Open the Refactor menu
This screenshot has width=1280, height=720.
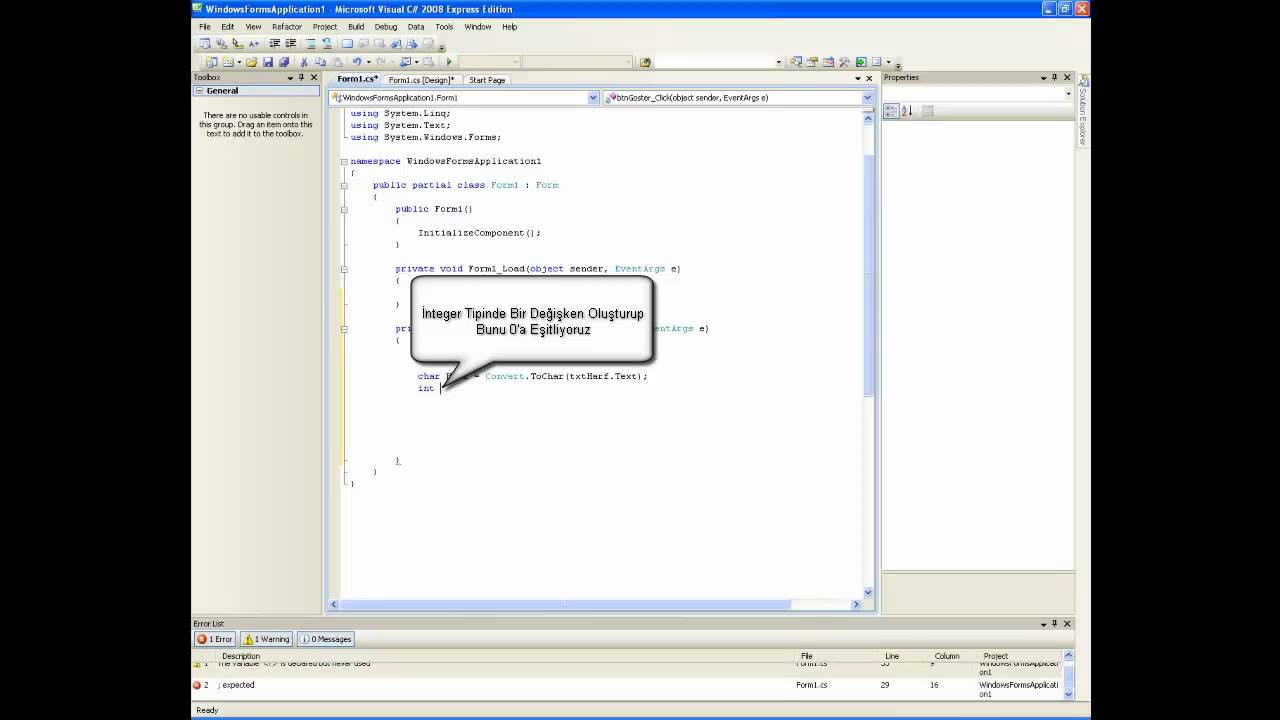(x=286, y=27)
